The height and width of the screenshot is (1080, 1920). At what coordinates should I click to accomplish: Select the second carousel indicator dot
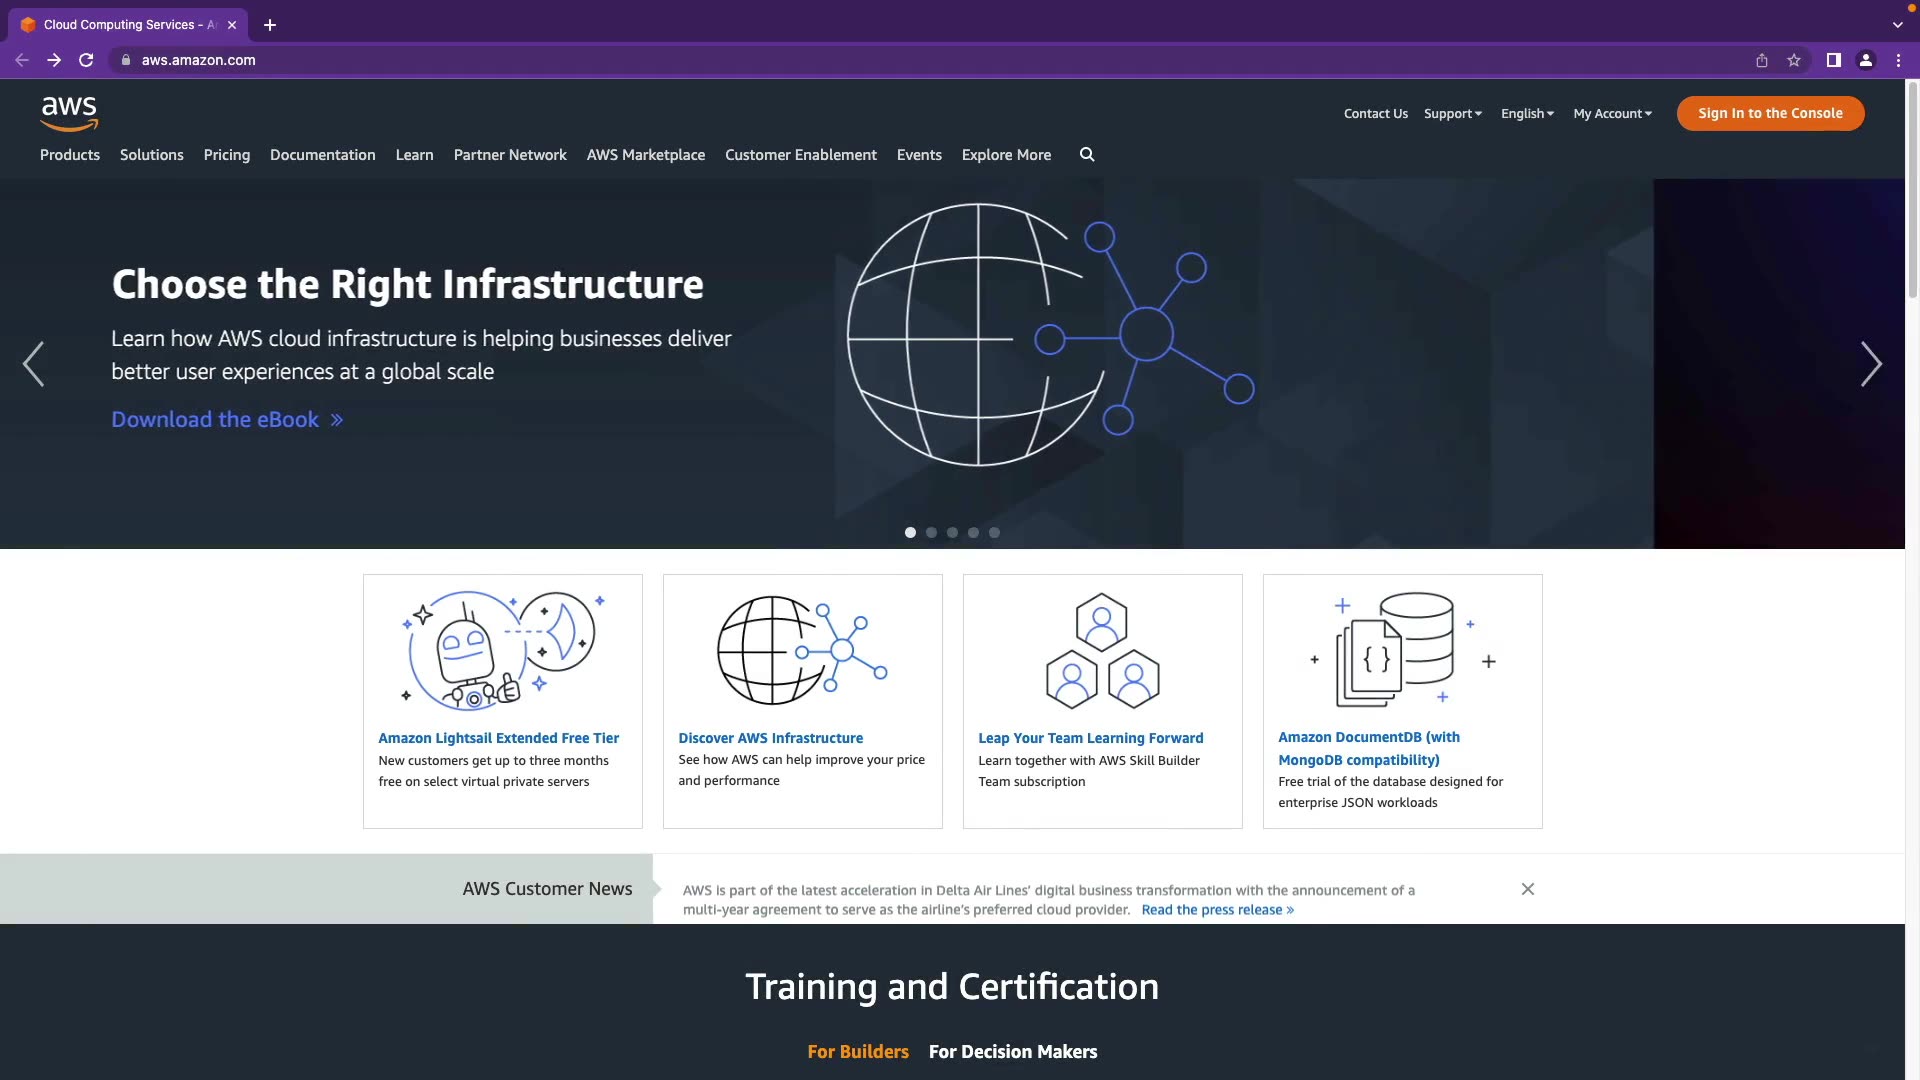pyautogui.click(x=931, y=533)
